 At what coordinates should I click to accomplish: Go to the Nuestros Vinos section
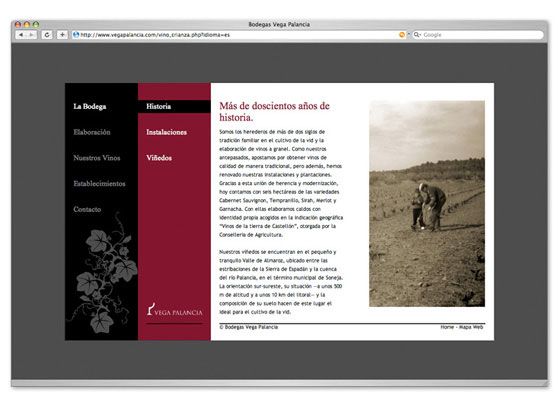[x=97, y=158]
